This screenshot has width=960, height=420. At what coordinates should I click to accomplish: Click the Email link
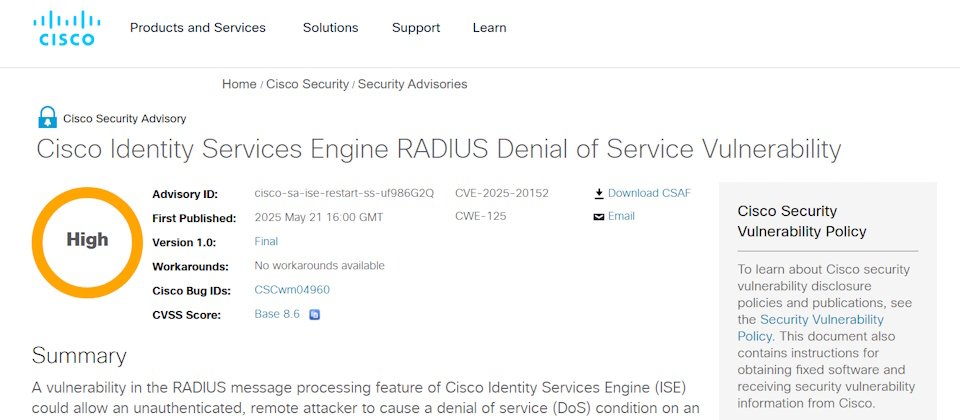621,216
